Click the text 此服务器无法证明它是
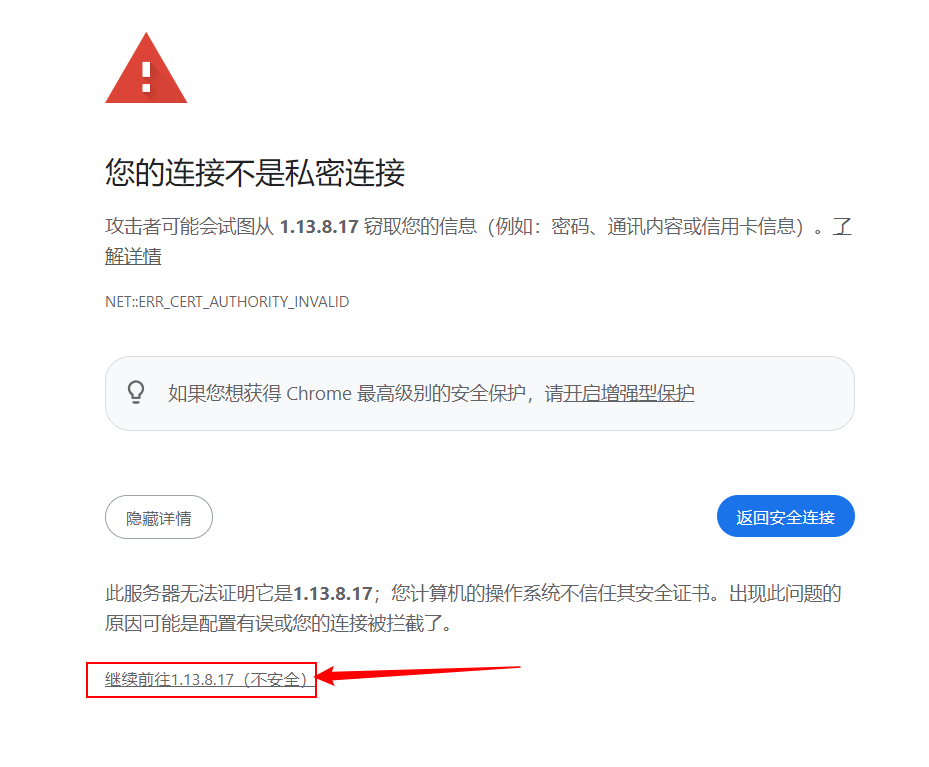Image resolution: width=929 pixels, height=767 pixels. [x=199, y=593]
